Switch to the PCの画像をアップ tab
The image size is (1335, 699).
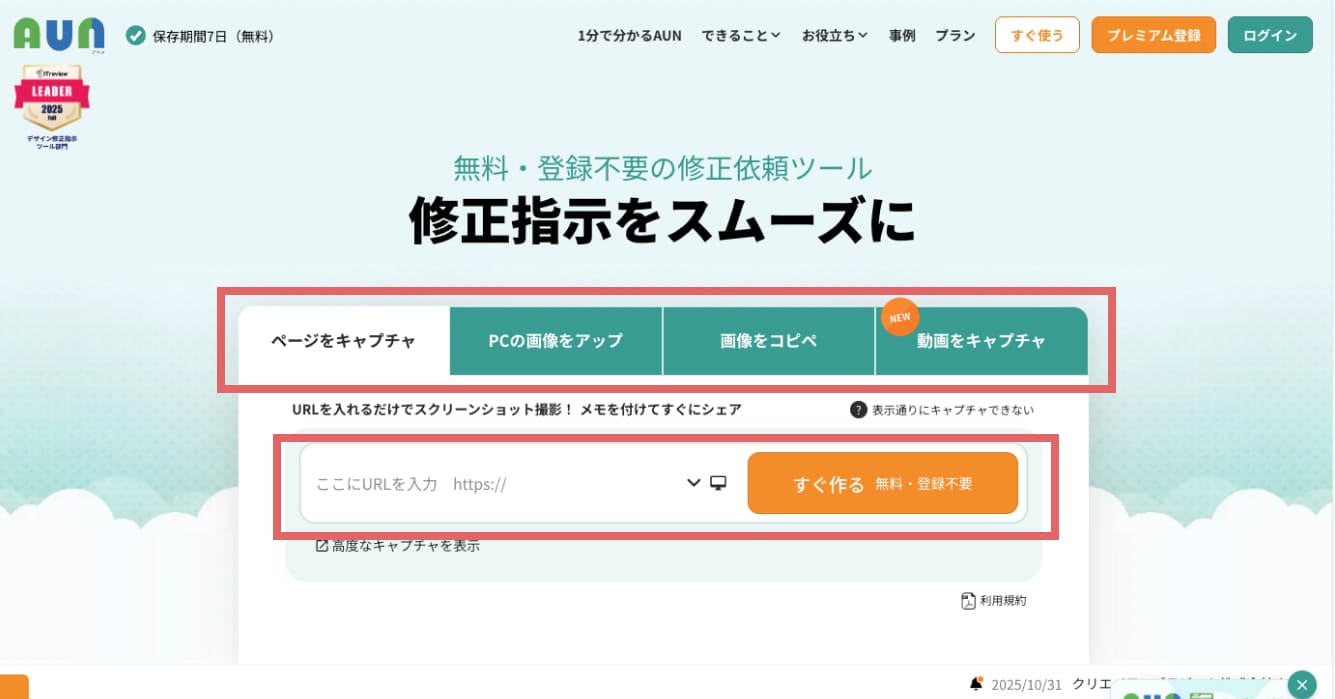[556, 341]
